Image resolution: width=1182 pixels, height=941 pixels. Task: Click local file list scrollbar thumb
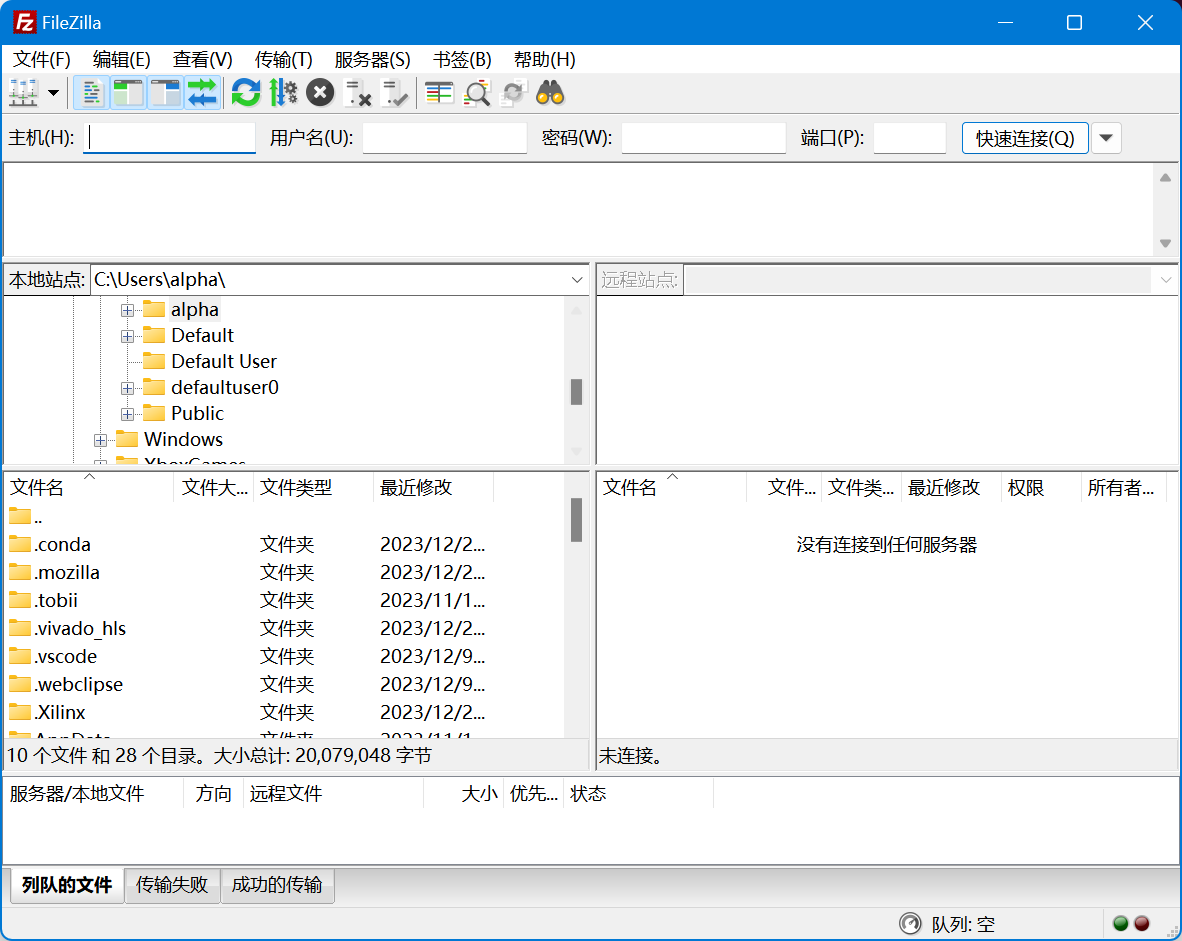point(577,520)
